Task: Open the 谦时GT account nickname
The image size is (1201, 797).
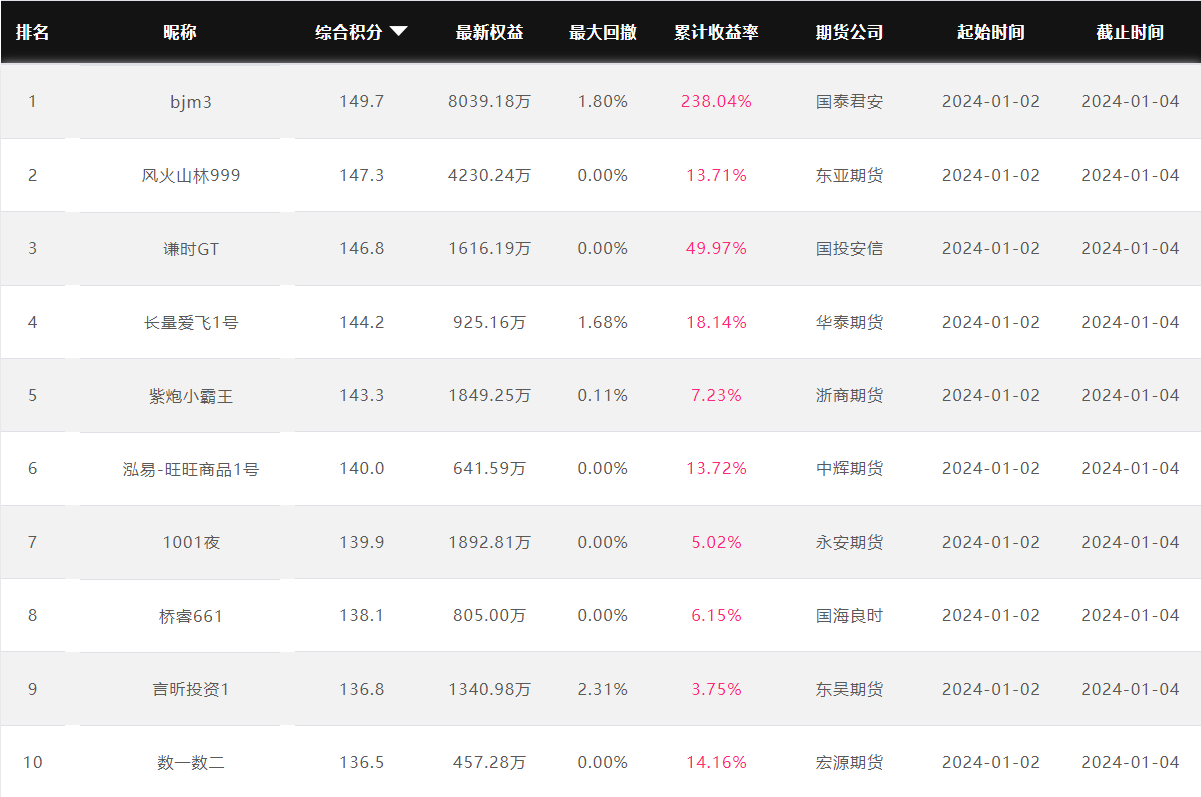Action: click(191, 249)
